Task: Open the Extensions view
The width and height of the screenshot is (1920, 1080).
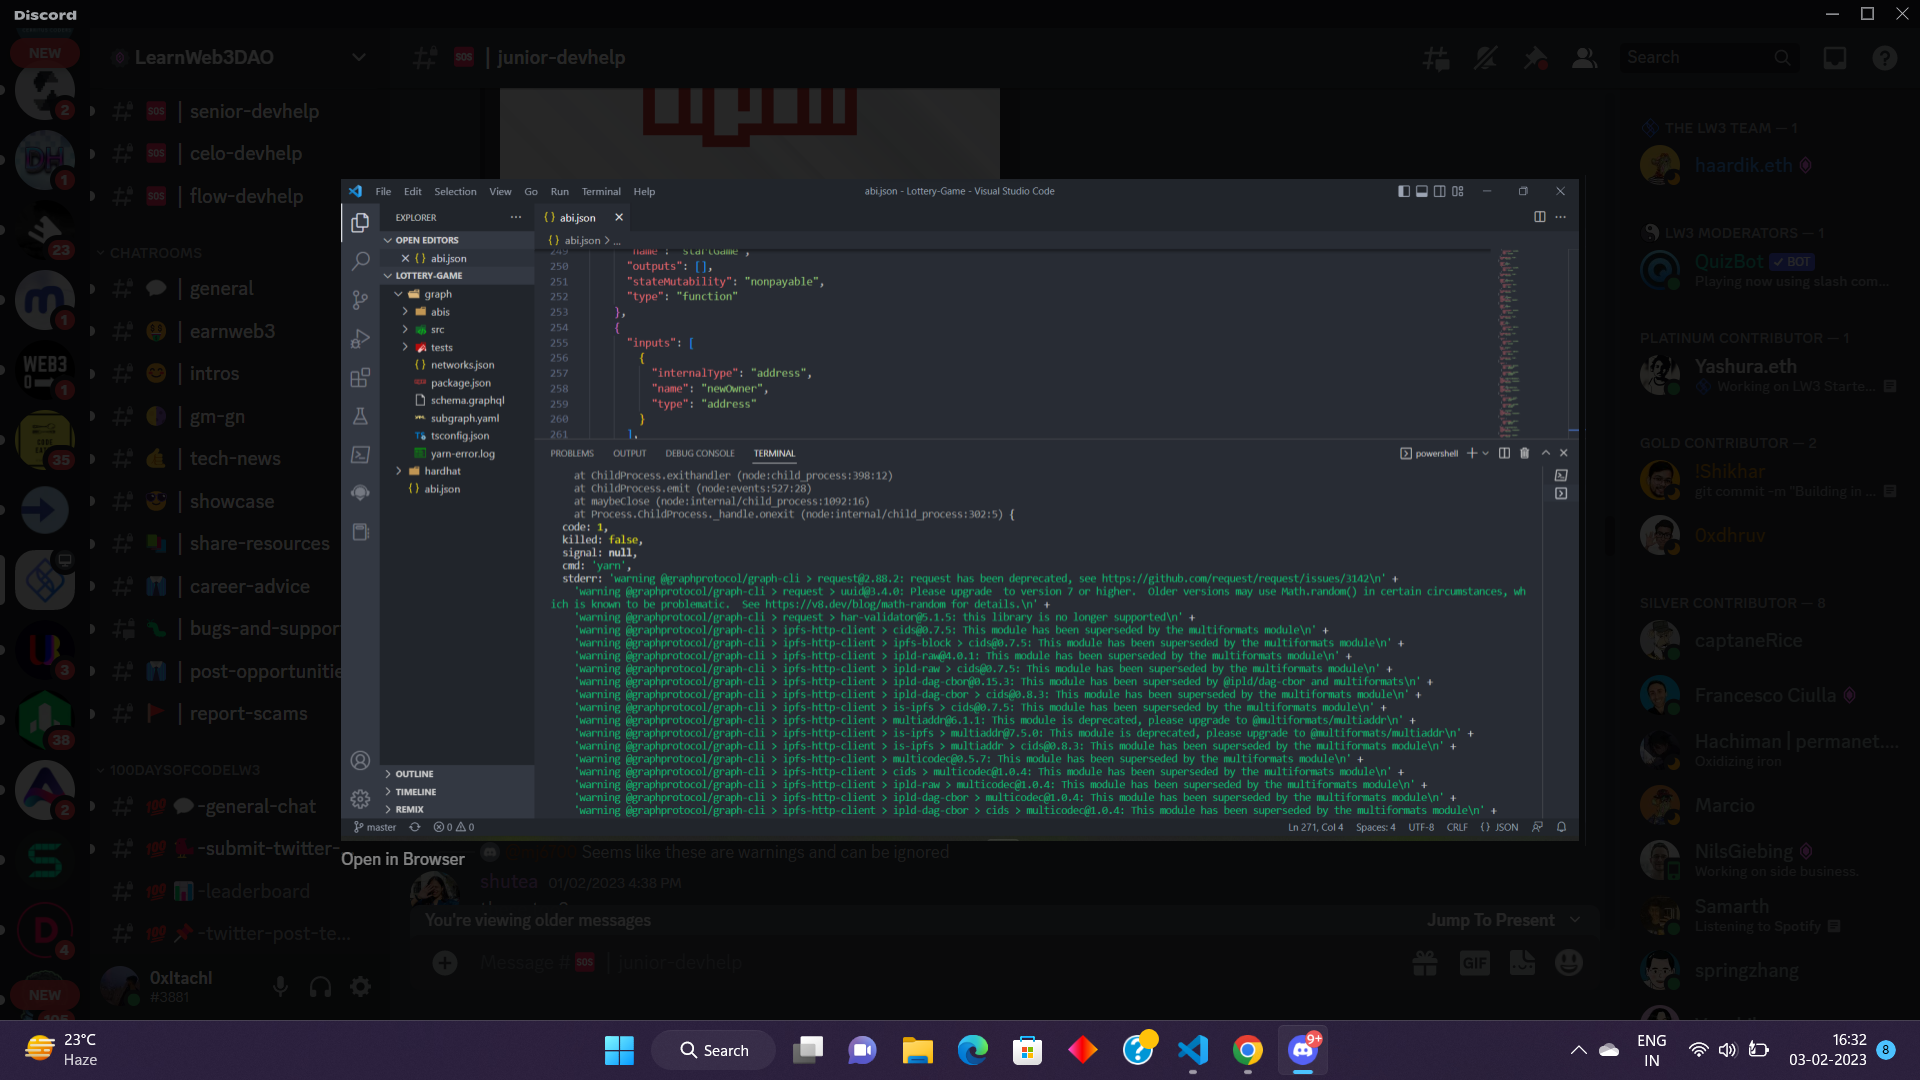Action: (360, 377)
